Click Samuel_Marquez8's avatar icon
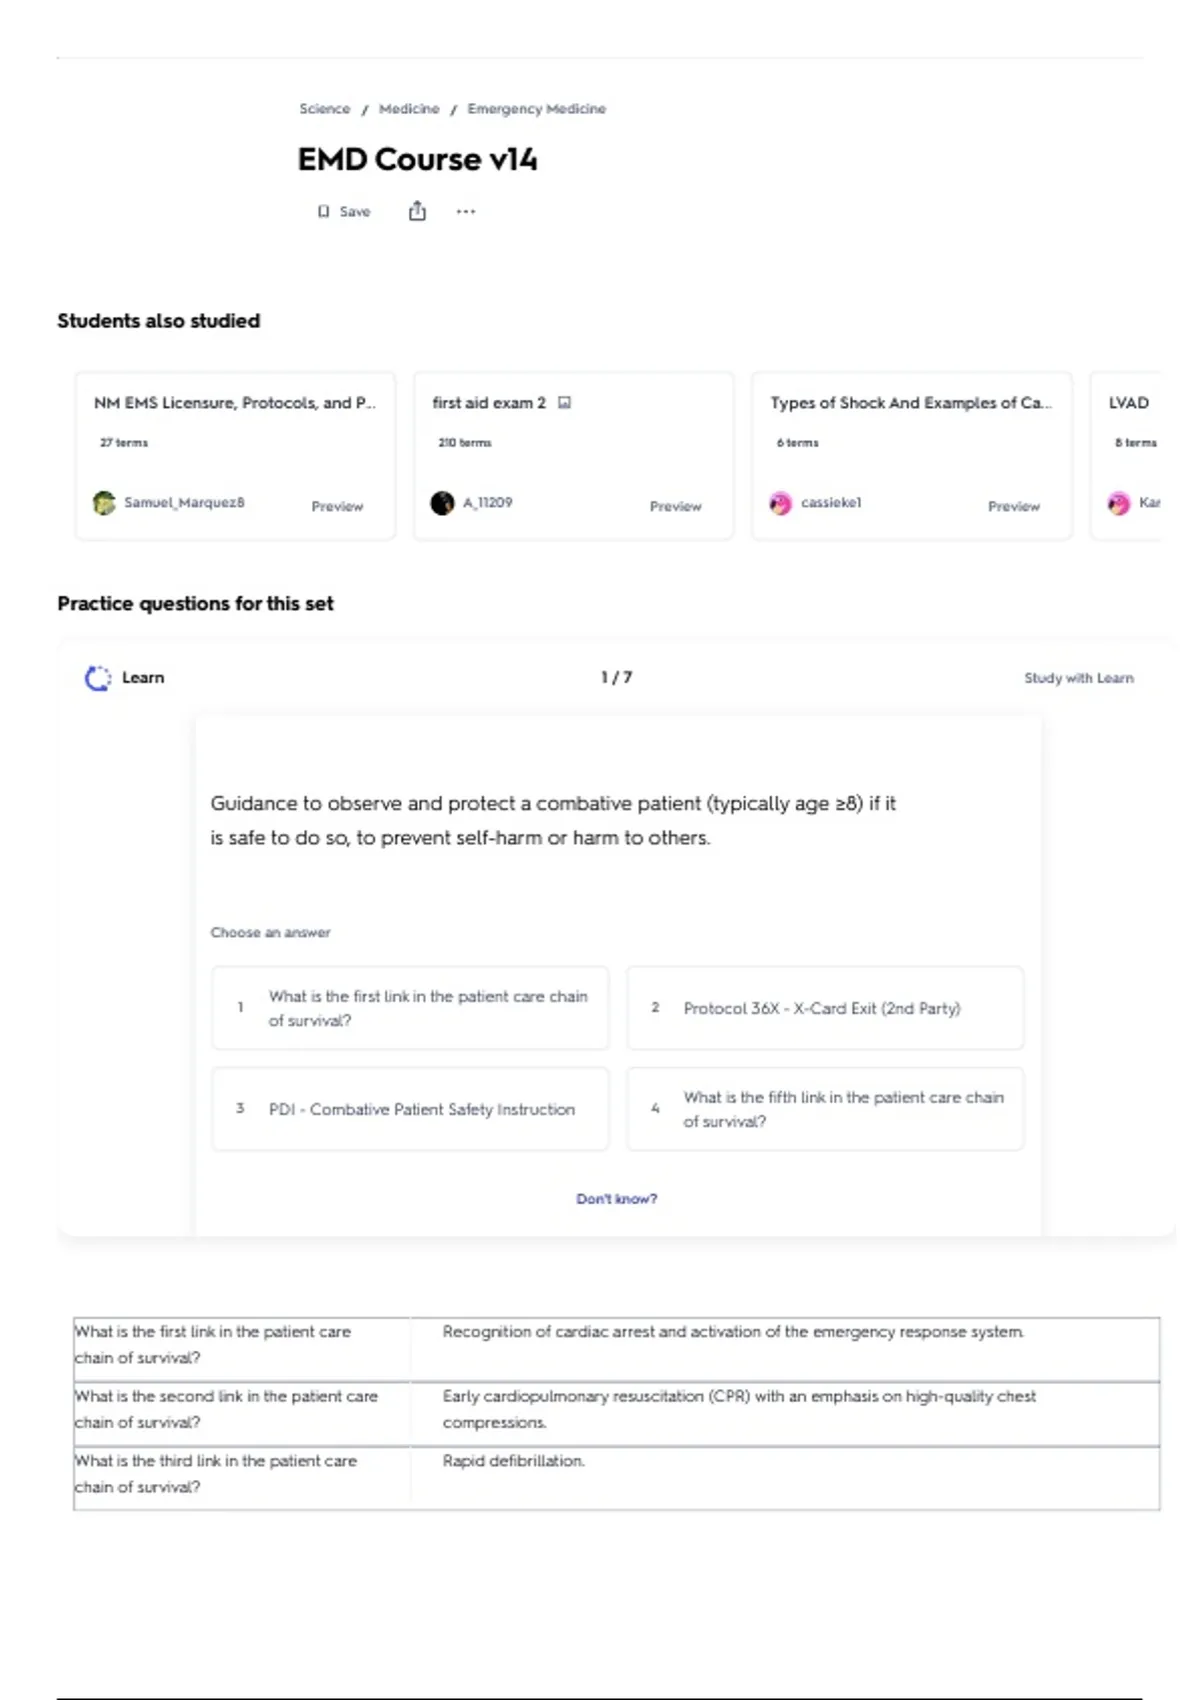This screenshot has height=1700, width=1200. [x=104, y=503]
